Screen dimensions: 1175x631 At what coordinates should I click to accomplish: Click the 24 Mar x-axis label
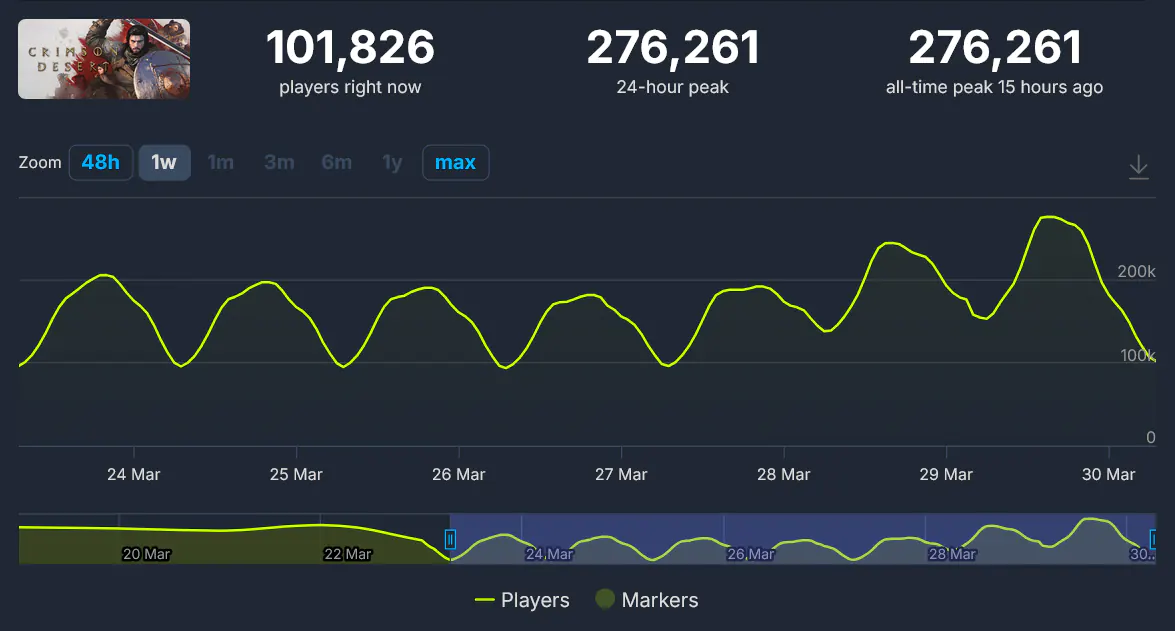pos(133,474)
